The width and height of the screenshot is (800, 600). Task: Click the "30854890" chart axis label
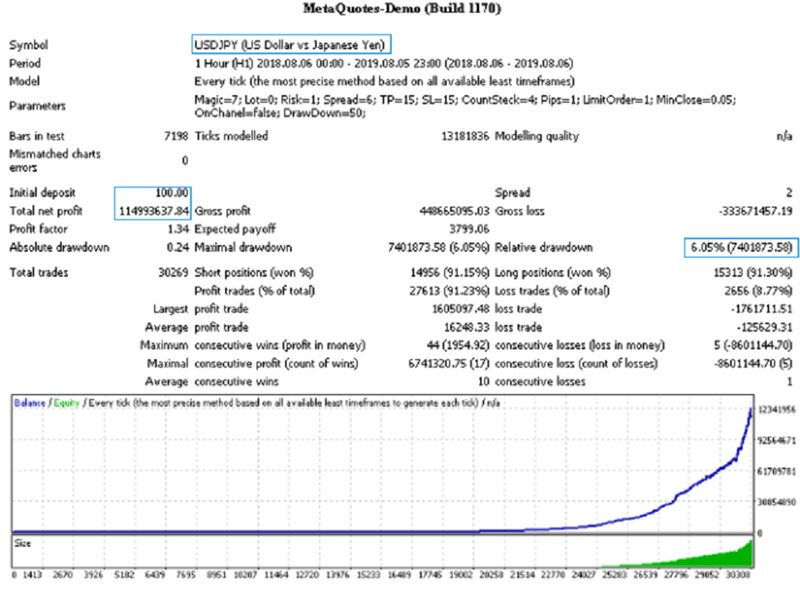[x=777, y=503]
